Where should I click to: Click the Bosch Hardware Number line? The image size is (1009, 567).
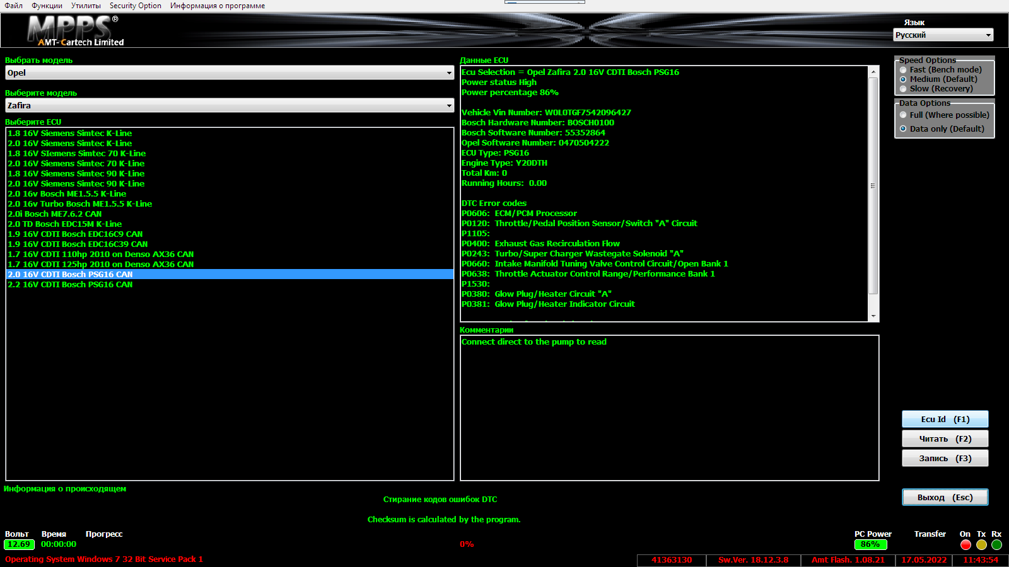[x=537, y=123]
